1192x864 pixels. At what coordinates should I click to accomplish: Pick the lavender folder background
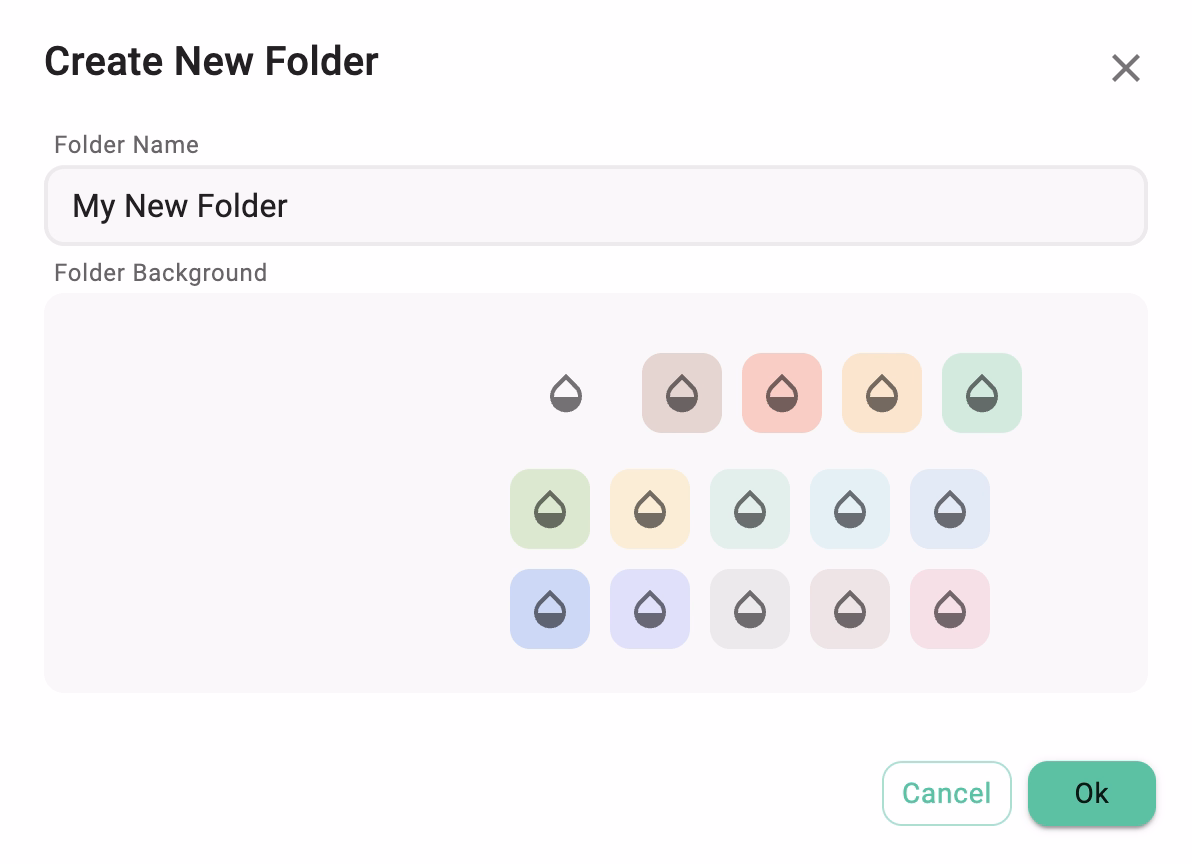650,609
